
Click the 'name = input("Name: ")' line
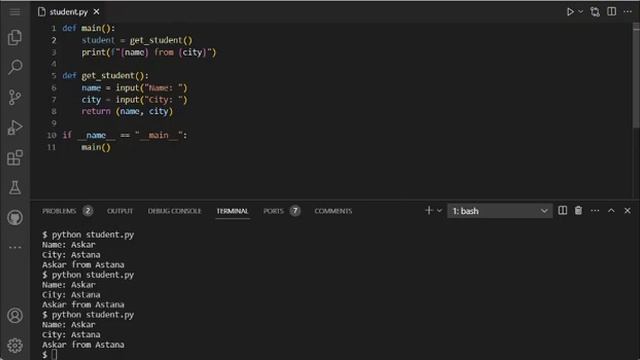click(x=134, y=88)
